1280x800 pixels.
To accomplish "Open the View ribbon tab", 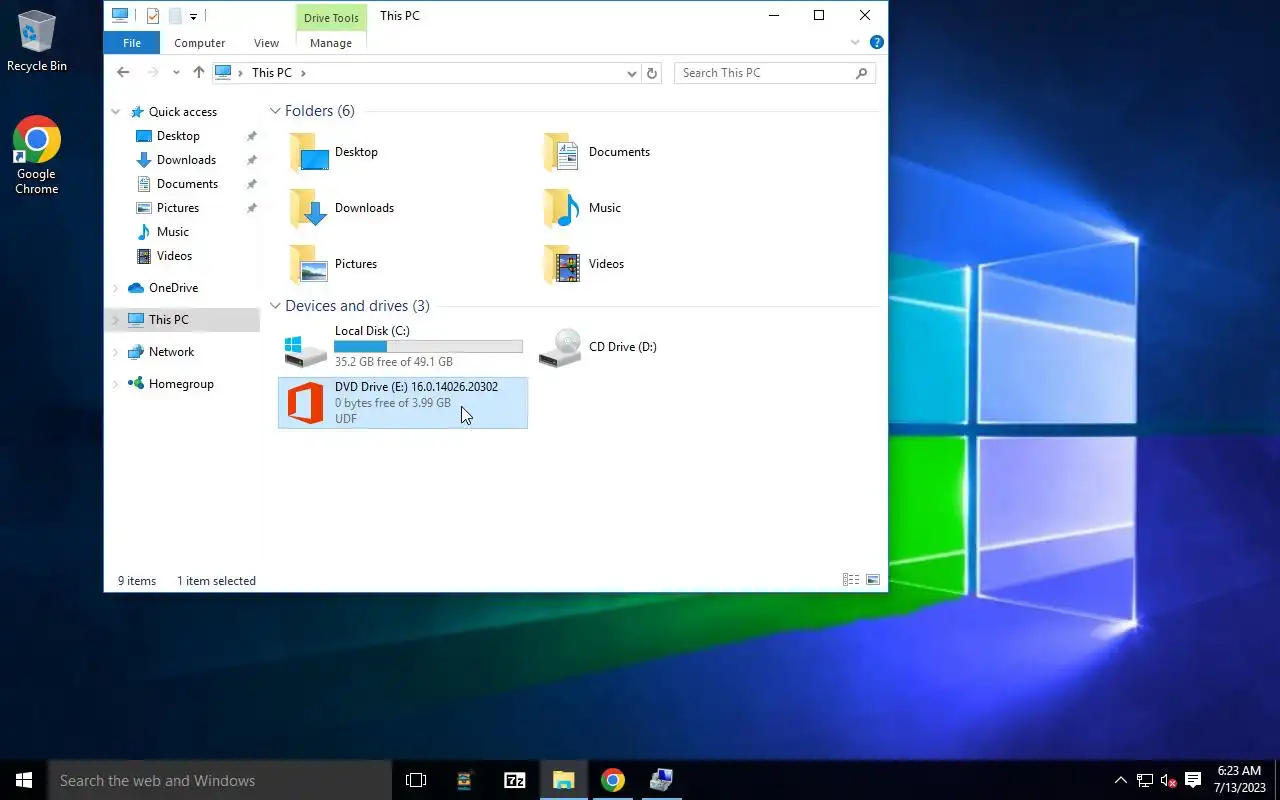I will 266,43.
